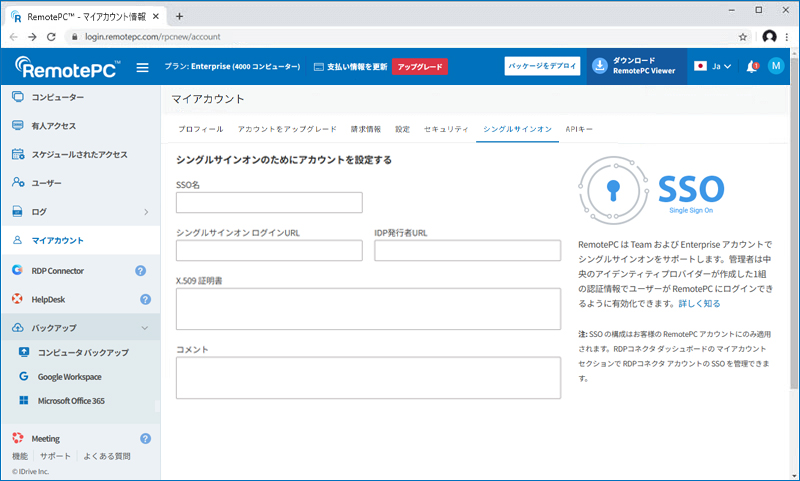The image size is (800, 481).
Task: Focus the SSO名 input field
Action: 269,202
